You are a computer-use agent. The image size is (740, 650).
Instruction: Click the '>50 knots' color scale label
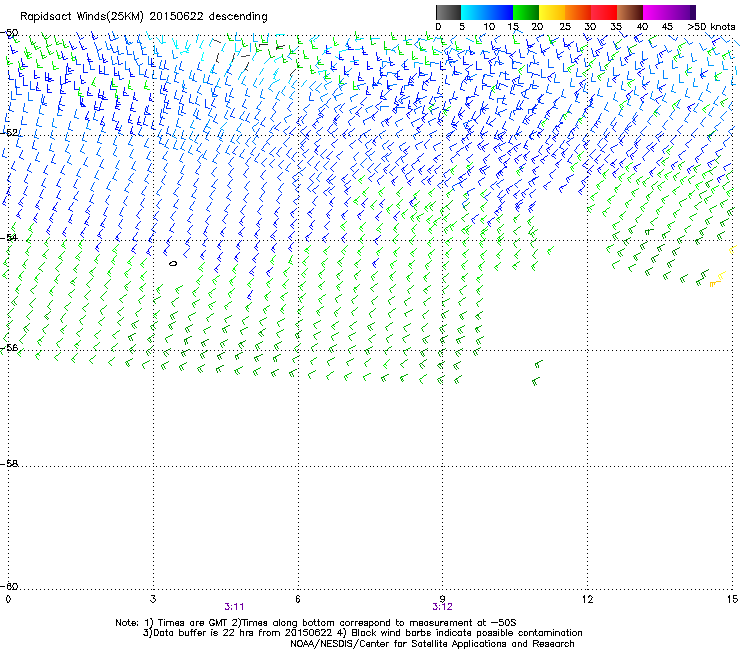[x=711, y=27]
